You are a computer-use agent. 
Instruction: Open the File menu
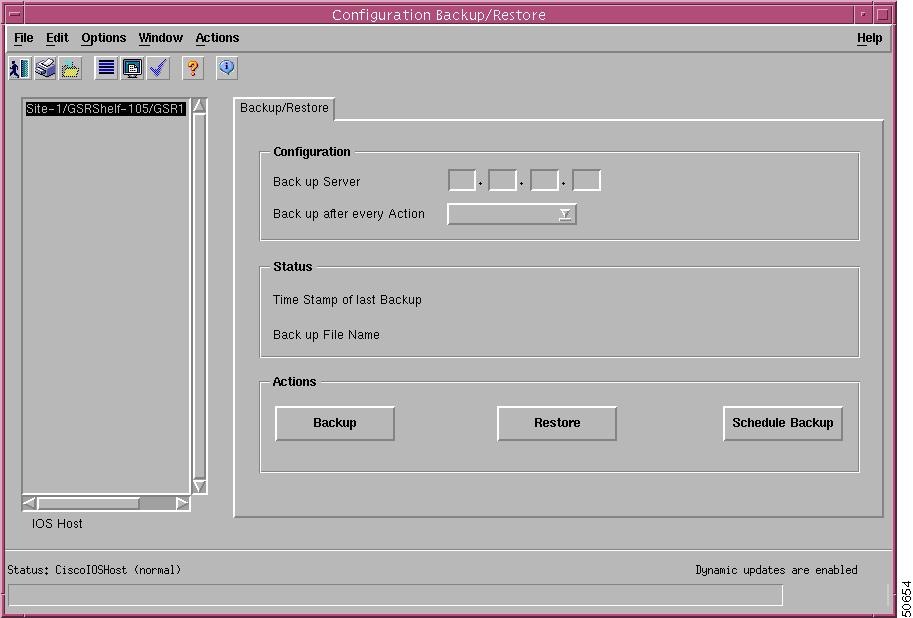[x=23, y=38]
